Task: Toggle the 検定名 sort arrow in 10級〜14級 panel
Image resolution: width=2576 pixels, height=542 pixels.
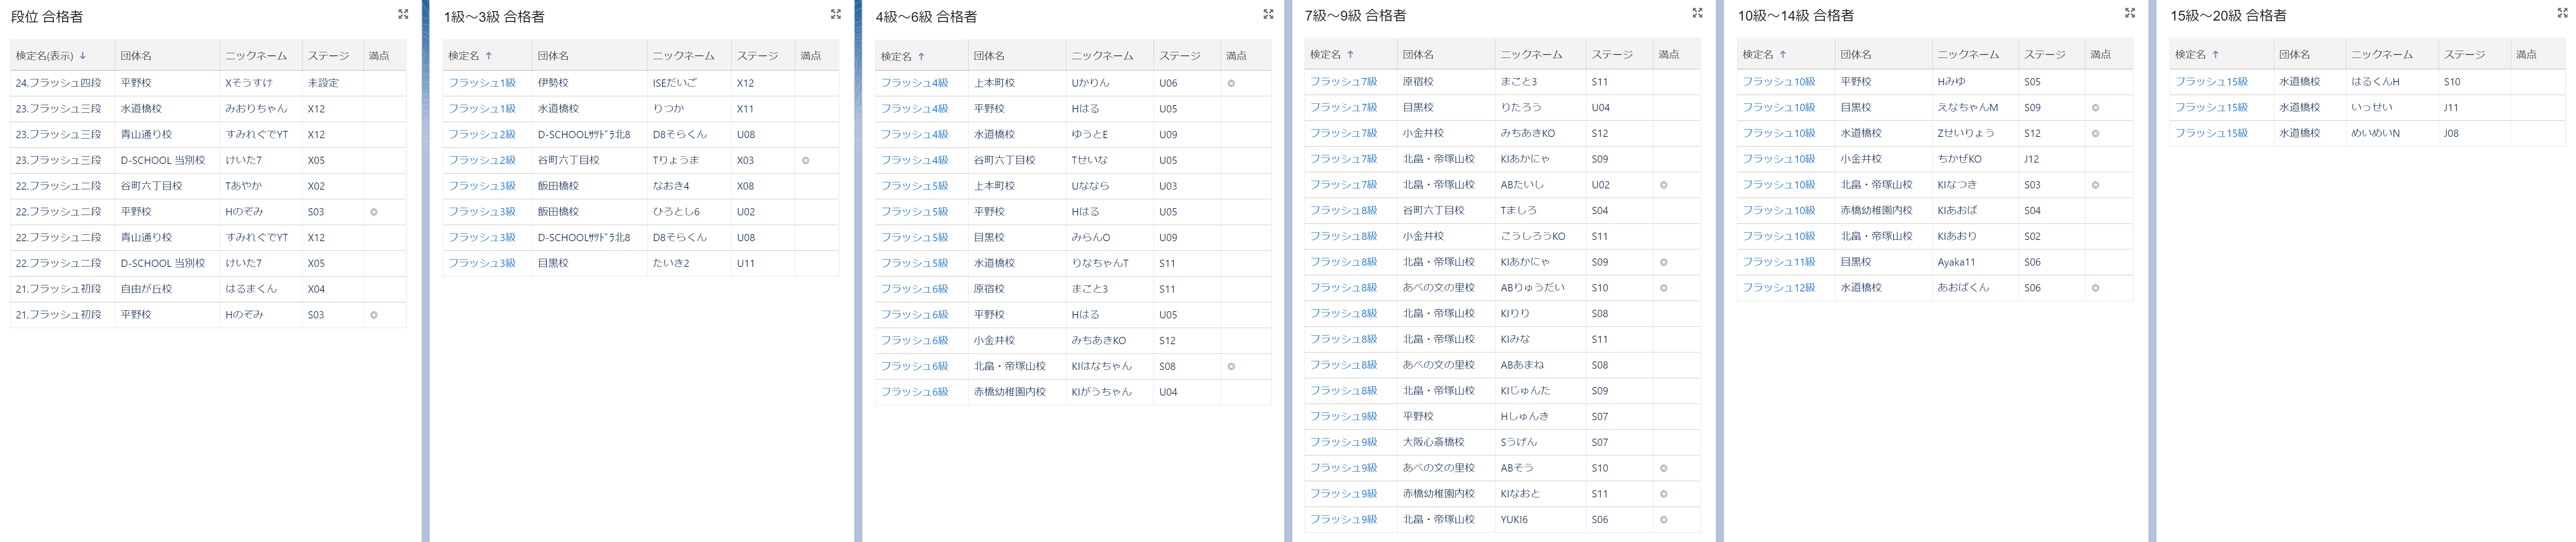Action: [1783, 55]
